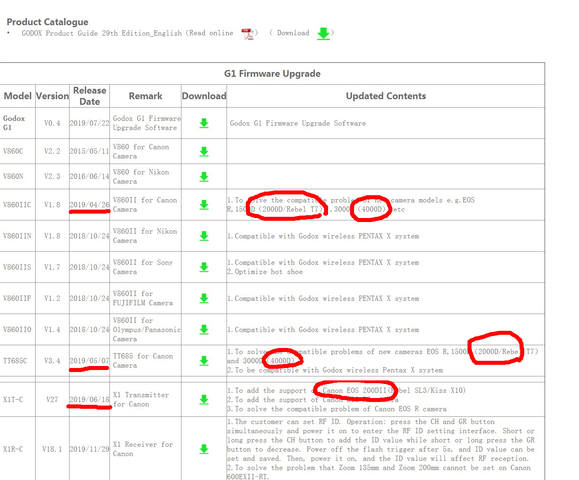Download X1T-C V27 transmitter firmware

[204, 400]
